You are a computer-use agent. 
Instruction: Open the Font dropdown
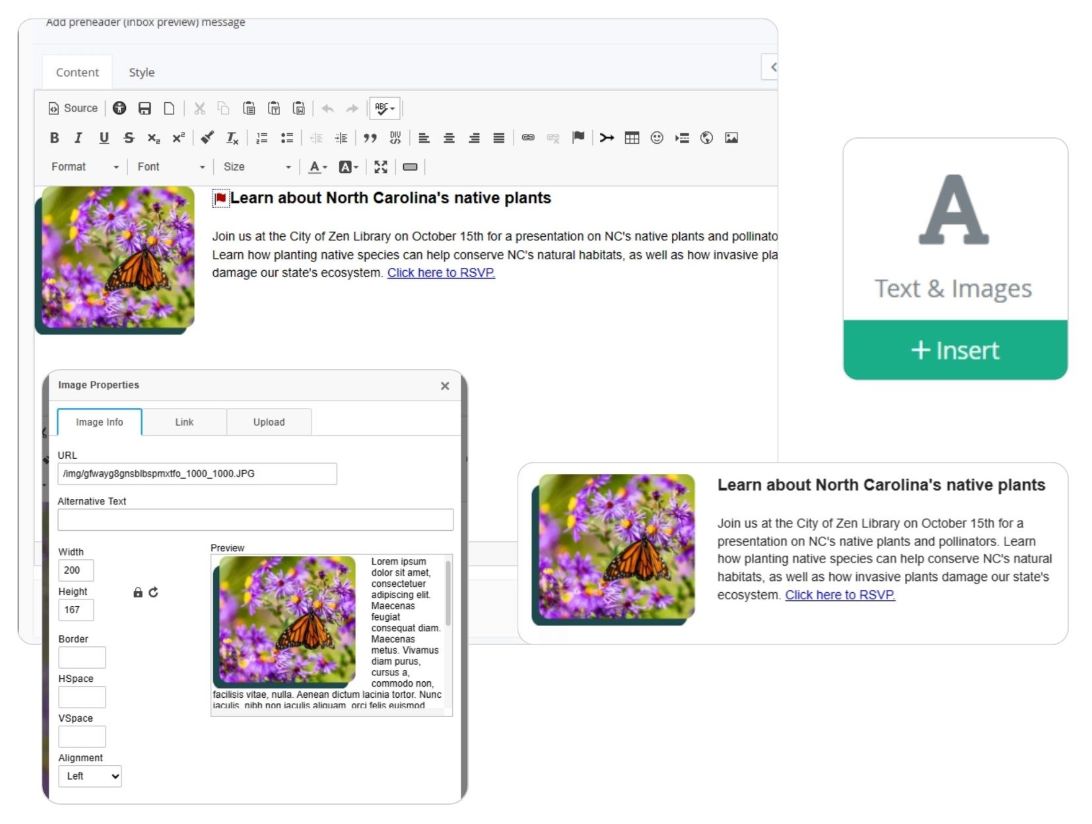pos(172,167)
